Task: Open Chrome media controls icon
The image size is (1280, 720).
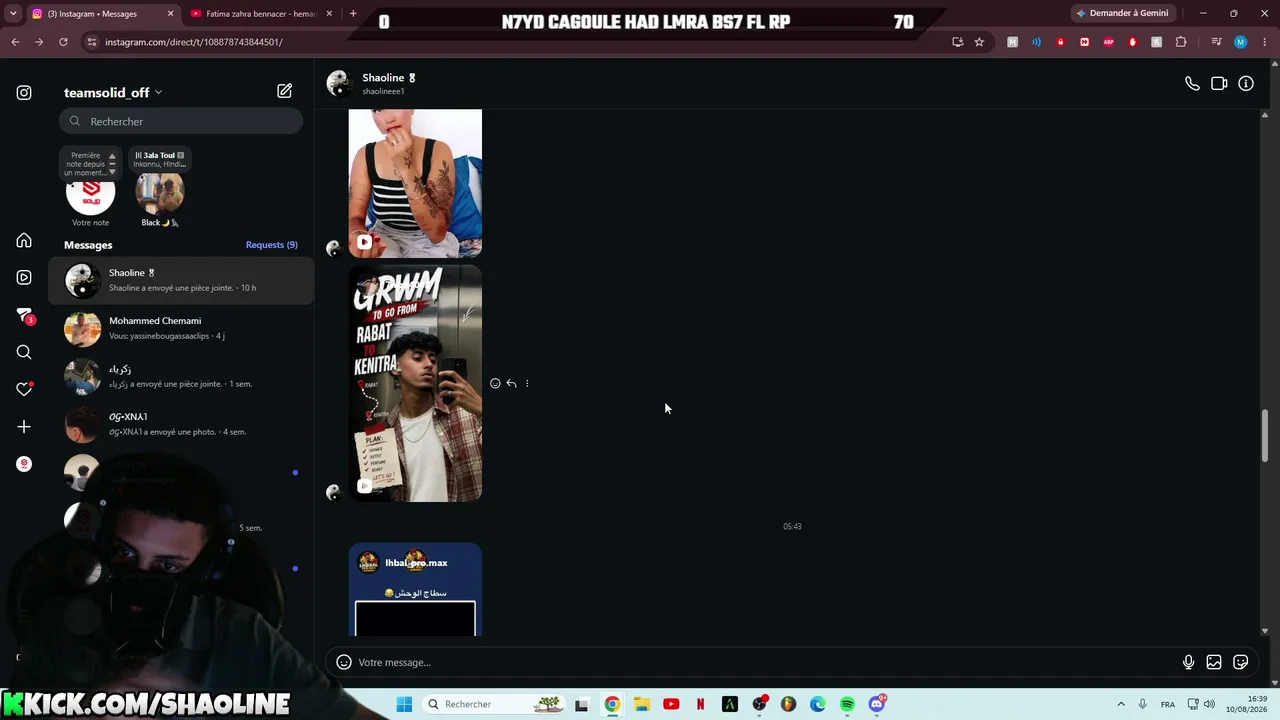Action: [1216, 42]
